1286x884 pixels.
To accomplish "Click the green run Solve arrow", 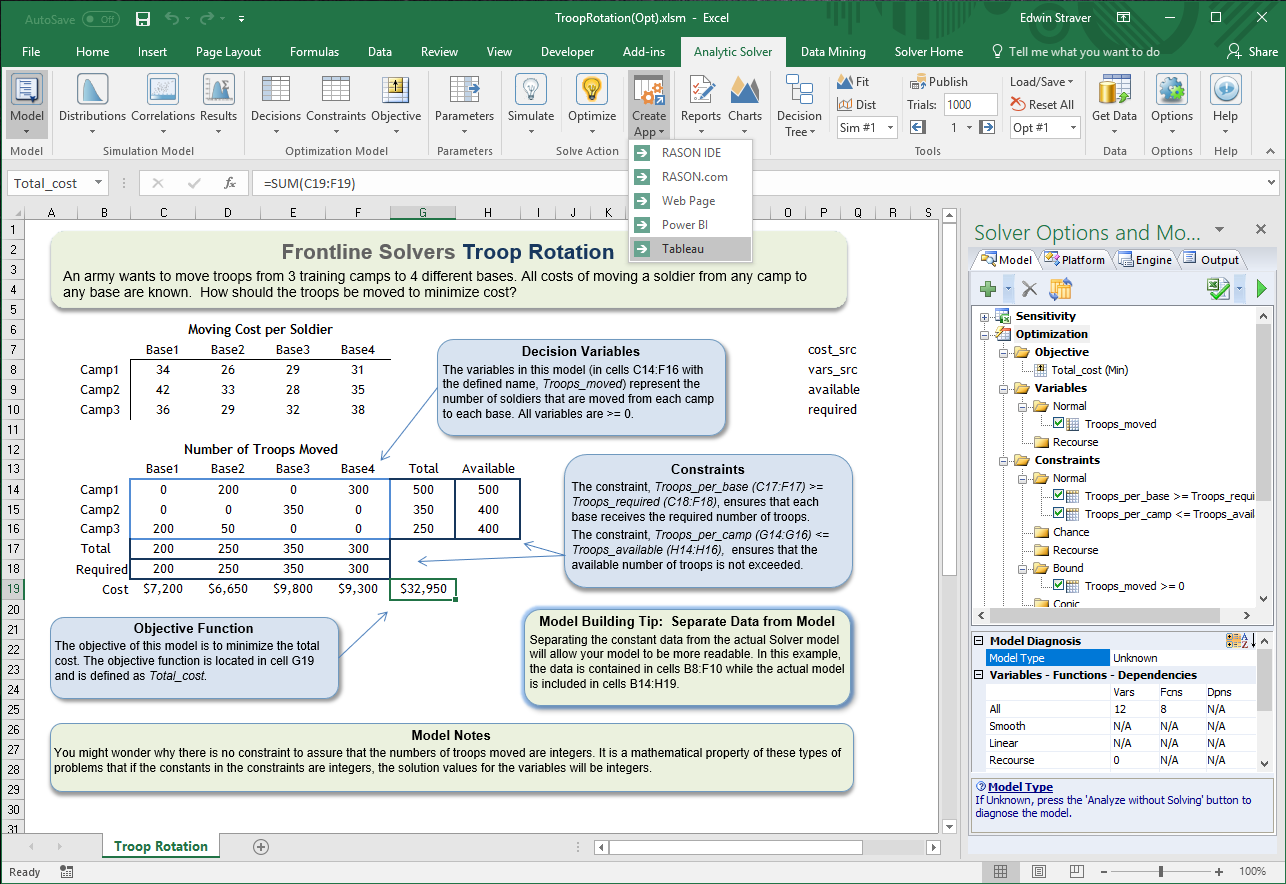I will point(1261,289).
